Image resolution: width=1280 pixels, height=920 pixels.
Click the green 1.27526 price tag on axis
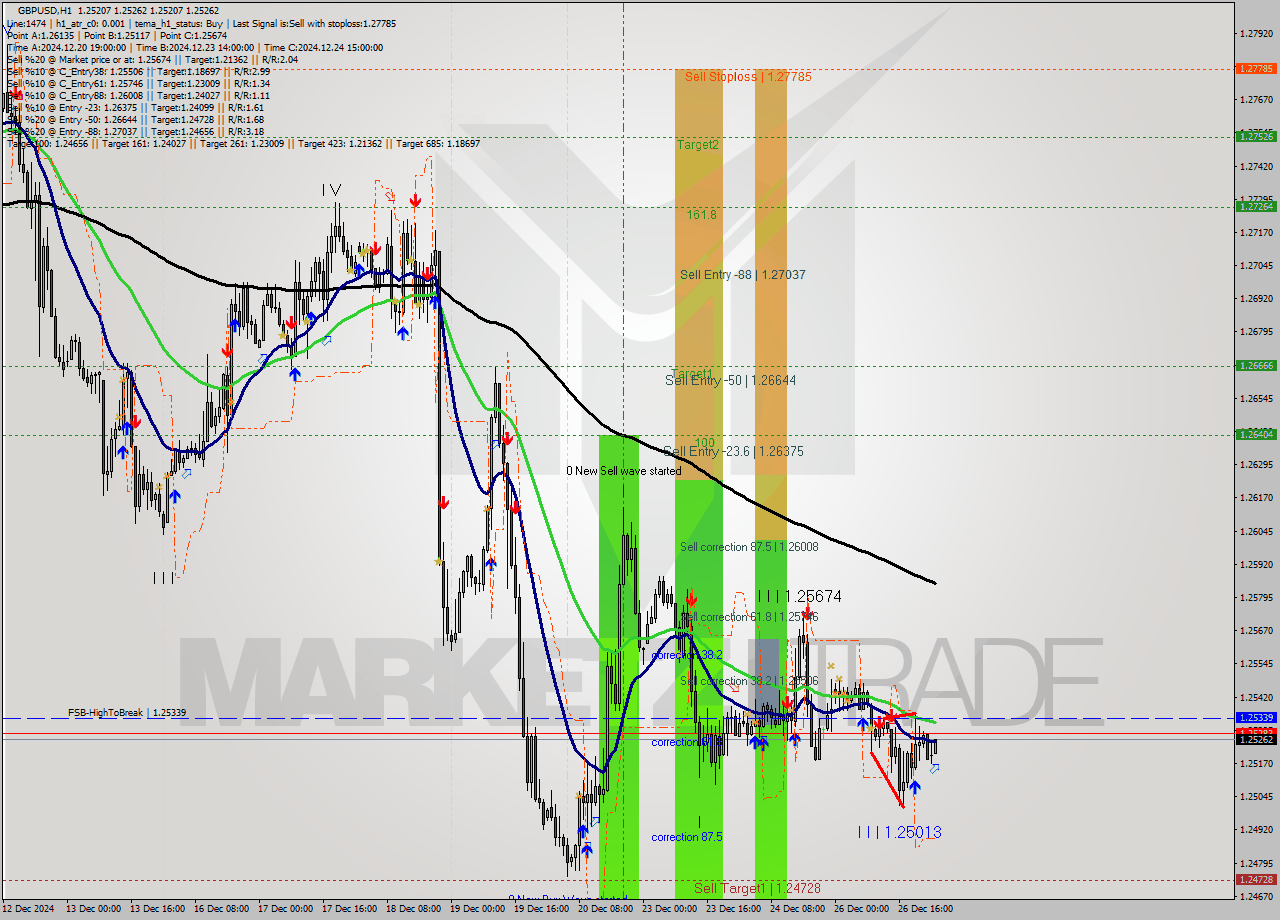[x=1255, y=136]
